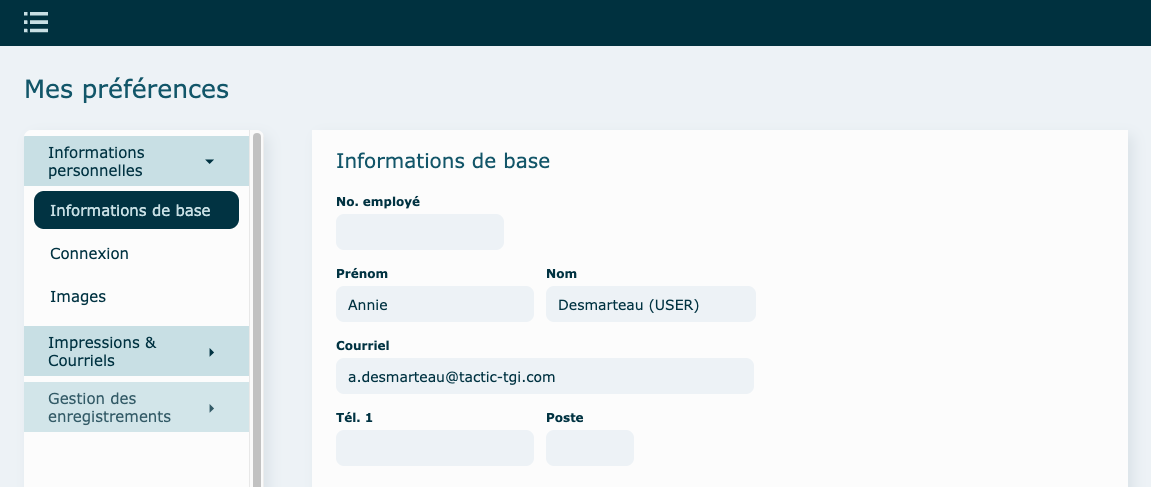The height and width of the screenshot is (487, 1151).
Task: Focus the No. employé input field
Action: pos(419,232)
